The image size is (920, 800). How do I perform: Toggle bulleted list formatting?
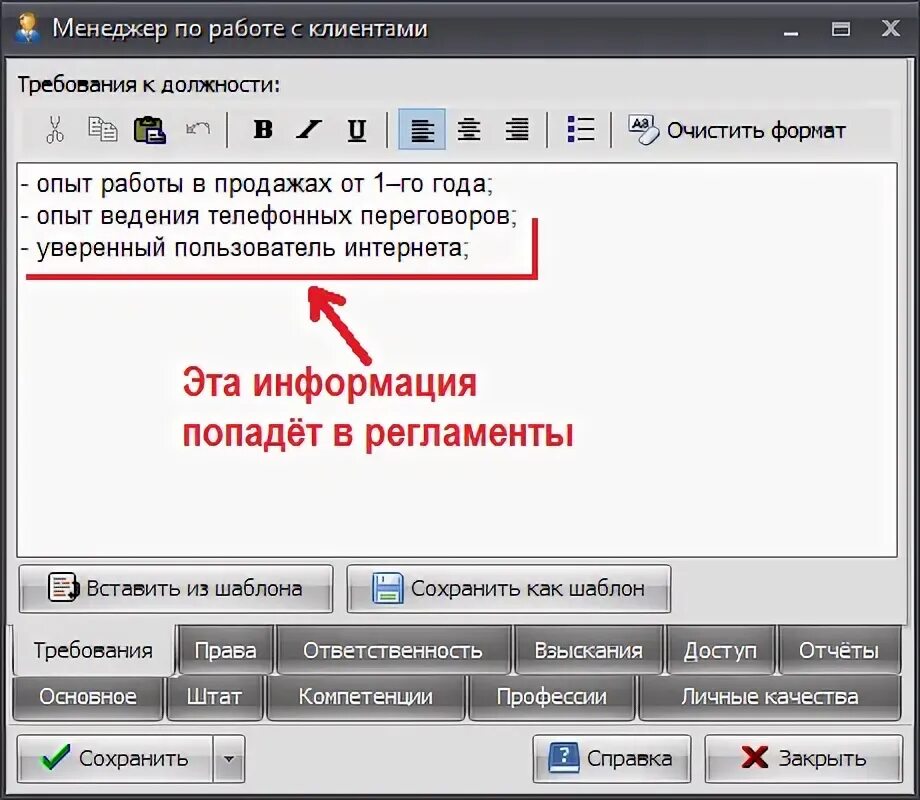tap(581, 129)
